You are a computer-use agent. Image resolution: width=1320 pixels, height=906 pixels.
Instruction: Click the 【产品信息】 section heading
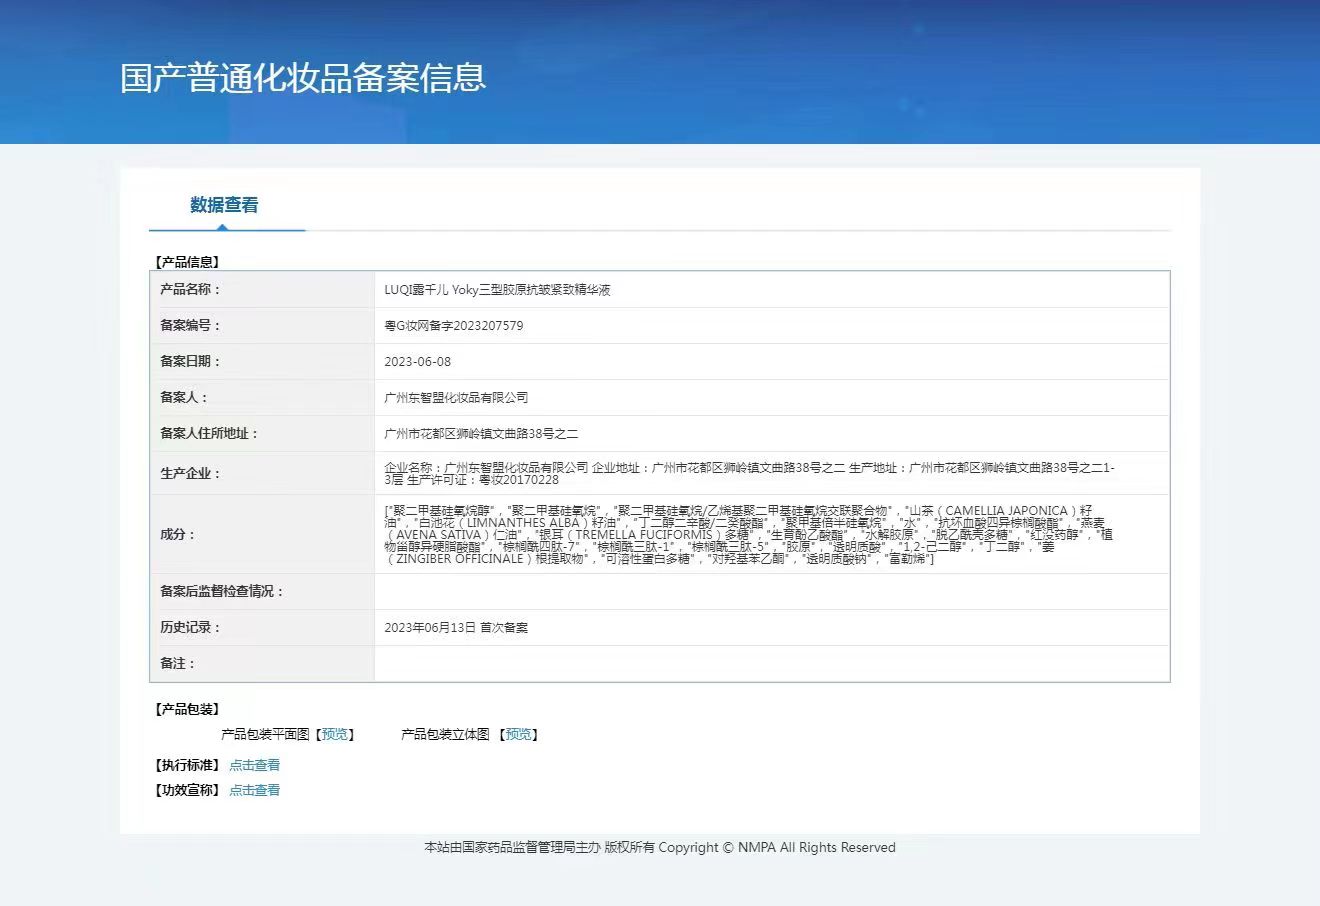[187, 262]
